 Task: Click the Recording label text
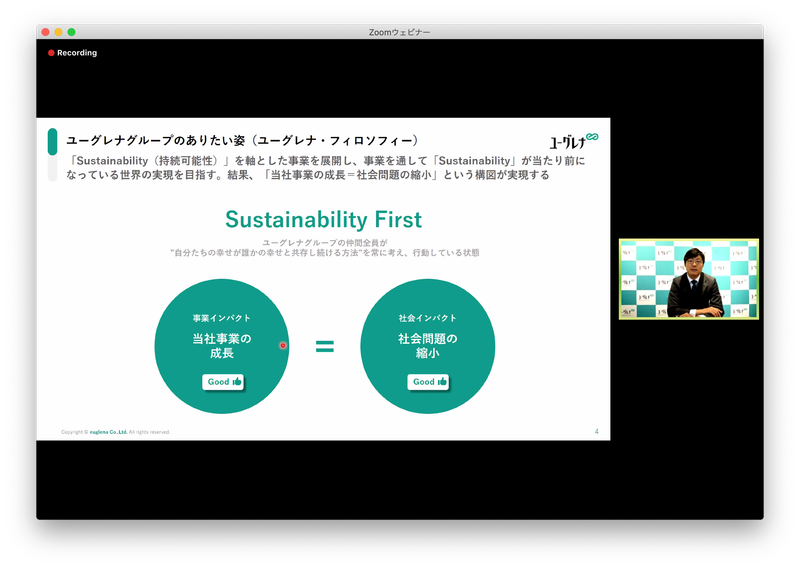pyautogui.click(x=77, y=53)
